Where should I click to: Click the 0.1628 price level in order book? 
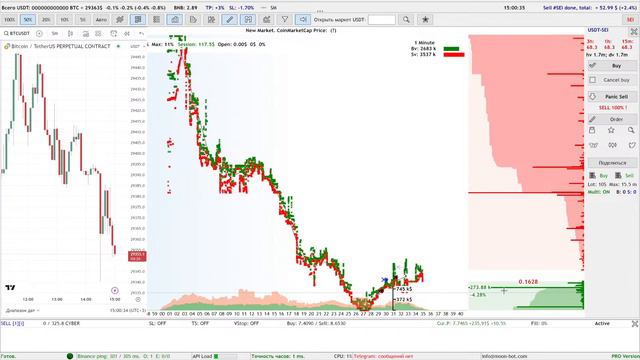point(528,282)
